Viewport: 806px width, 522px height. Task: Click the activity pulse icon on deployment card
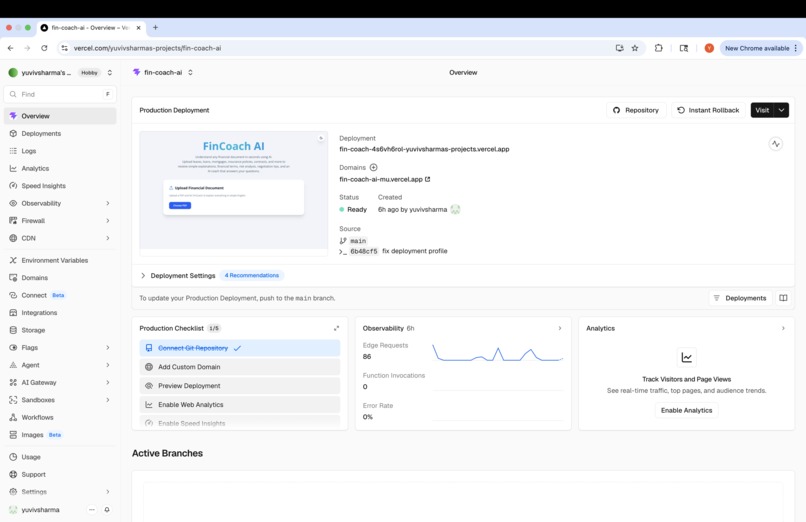click(x=776, y=144)
